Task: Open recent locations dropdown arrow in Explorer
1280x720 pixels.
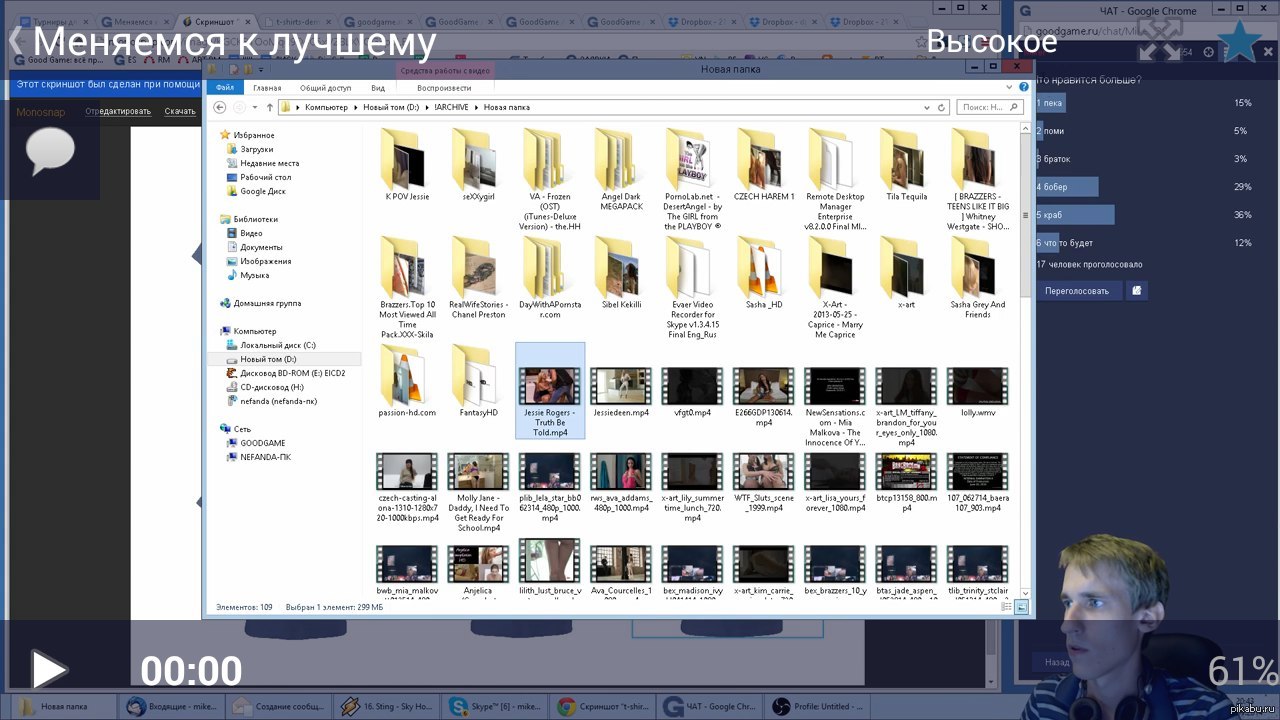Action: (x=255, y=107)
